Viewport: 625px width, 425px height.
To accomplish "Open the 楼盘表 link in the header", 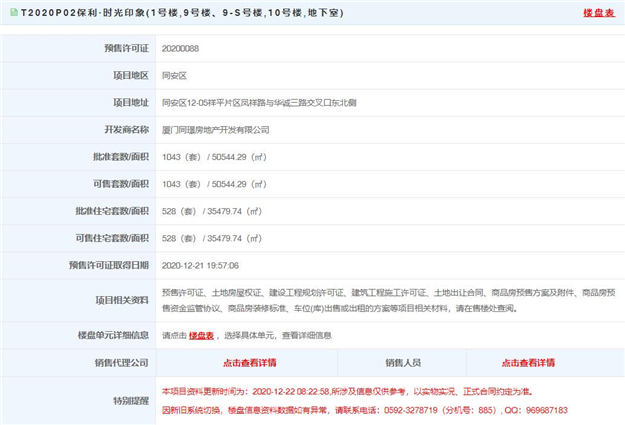I will tap(599, 13).
